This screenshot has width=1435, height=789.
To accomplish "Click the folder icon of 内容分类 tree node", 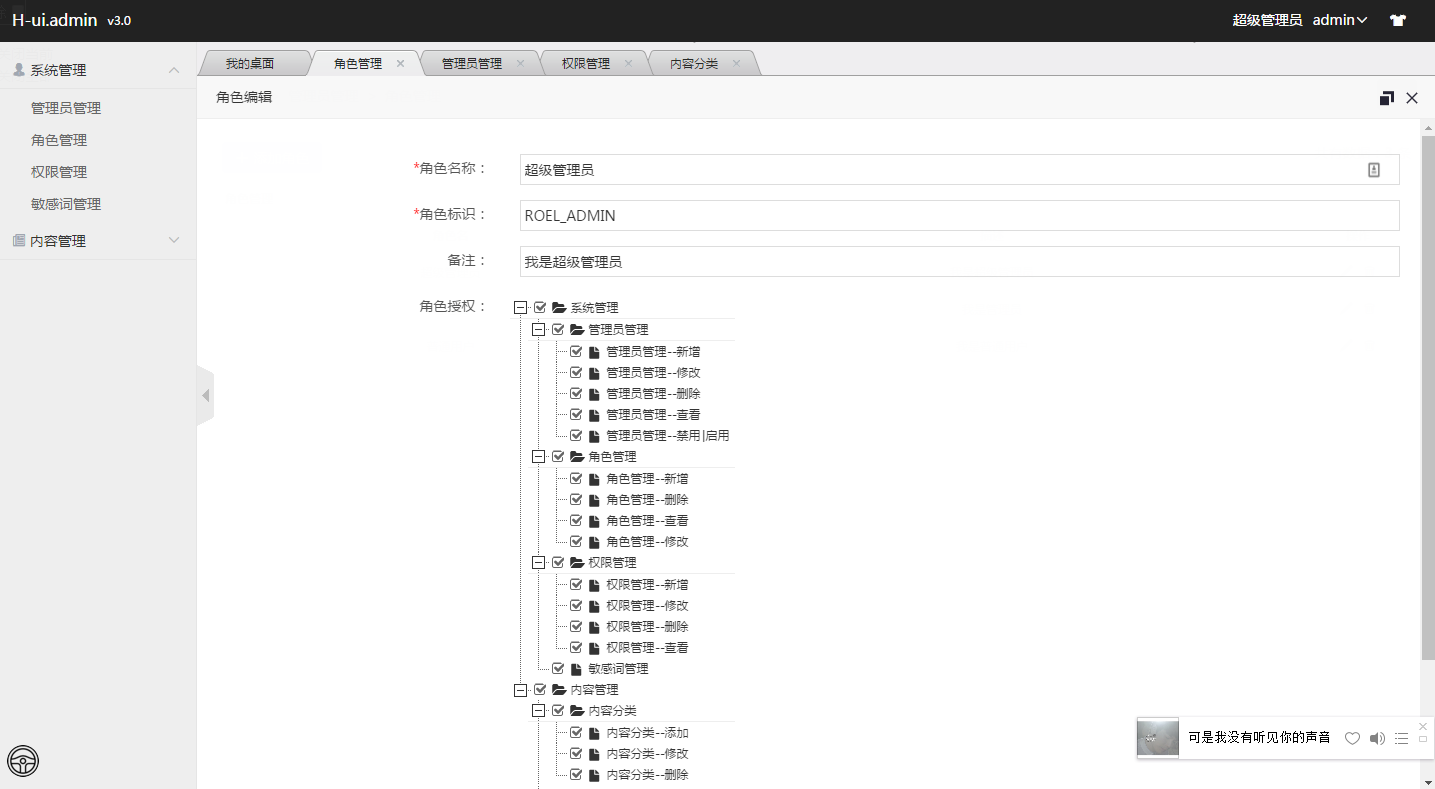I will click(577, 711).
